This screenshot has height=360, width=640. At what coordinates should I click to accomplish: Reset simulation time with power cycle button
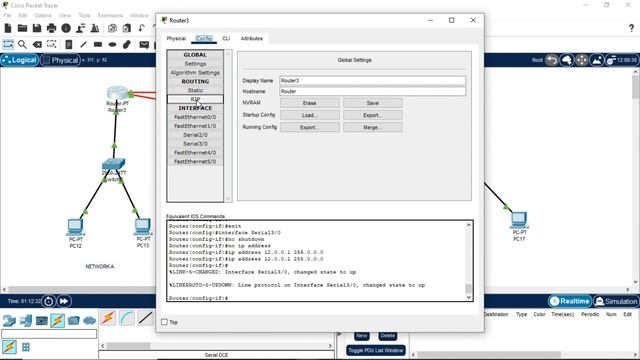49,301
